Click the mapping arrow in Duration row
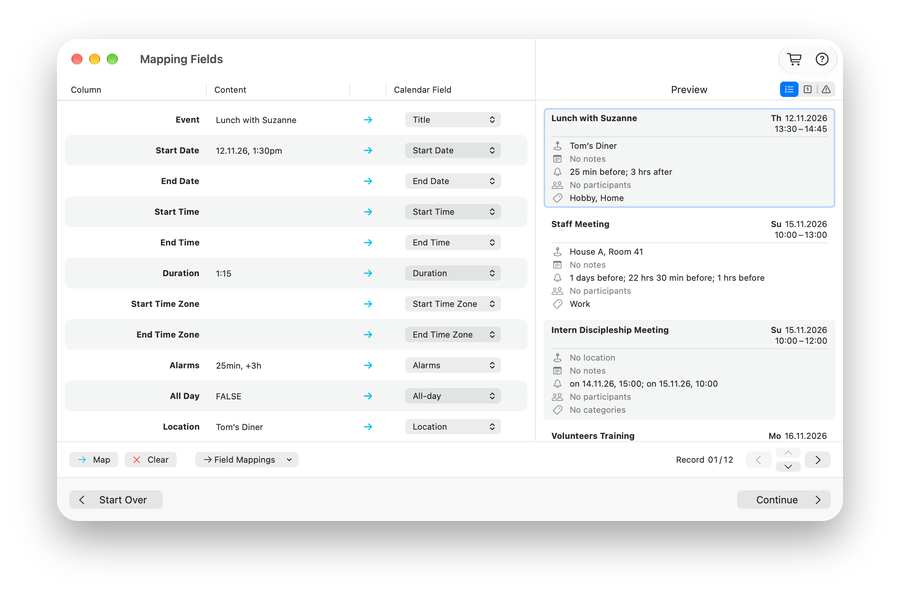The image size is (900, 596). click(x=368, y=273)
